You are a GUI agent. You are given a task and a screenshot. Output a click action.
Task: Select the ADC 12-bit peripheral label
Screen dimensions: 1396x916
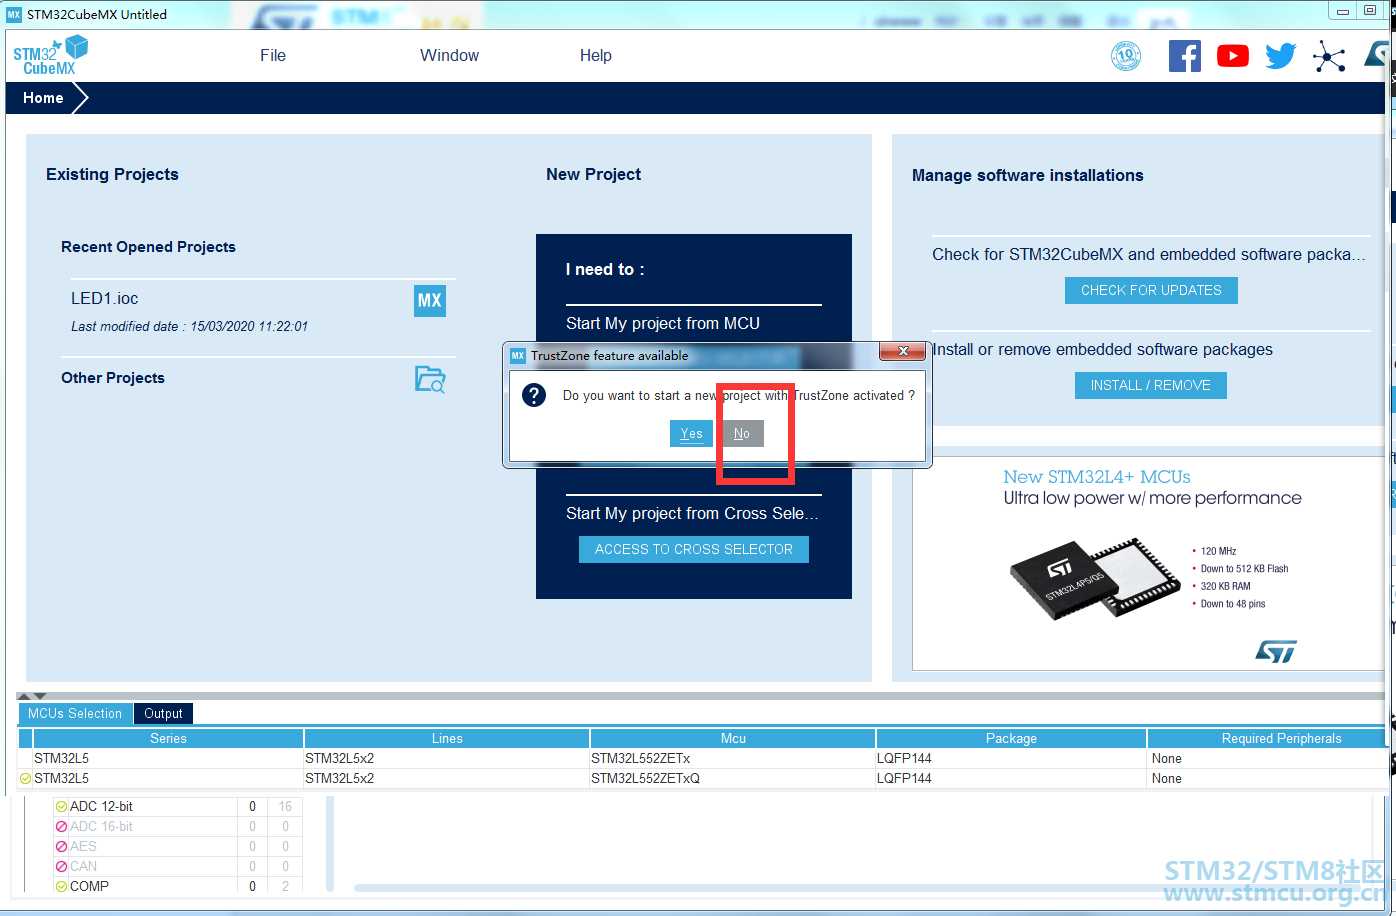101,806
